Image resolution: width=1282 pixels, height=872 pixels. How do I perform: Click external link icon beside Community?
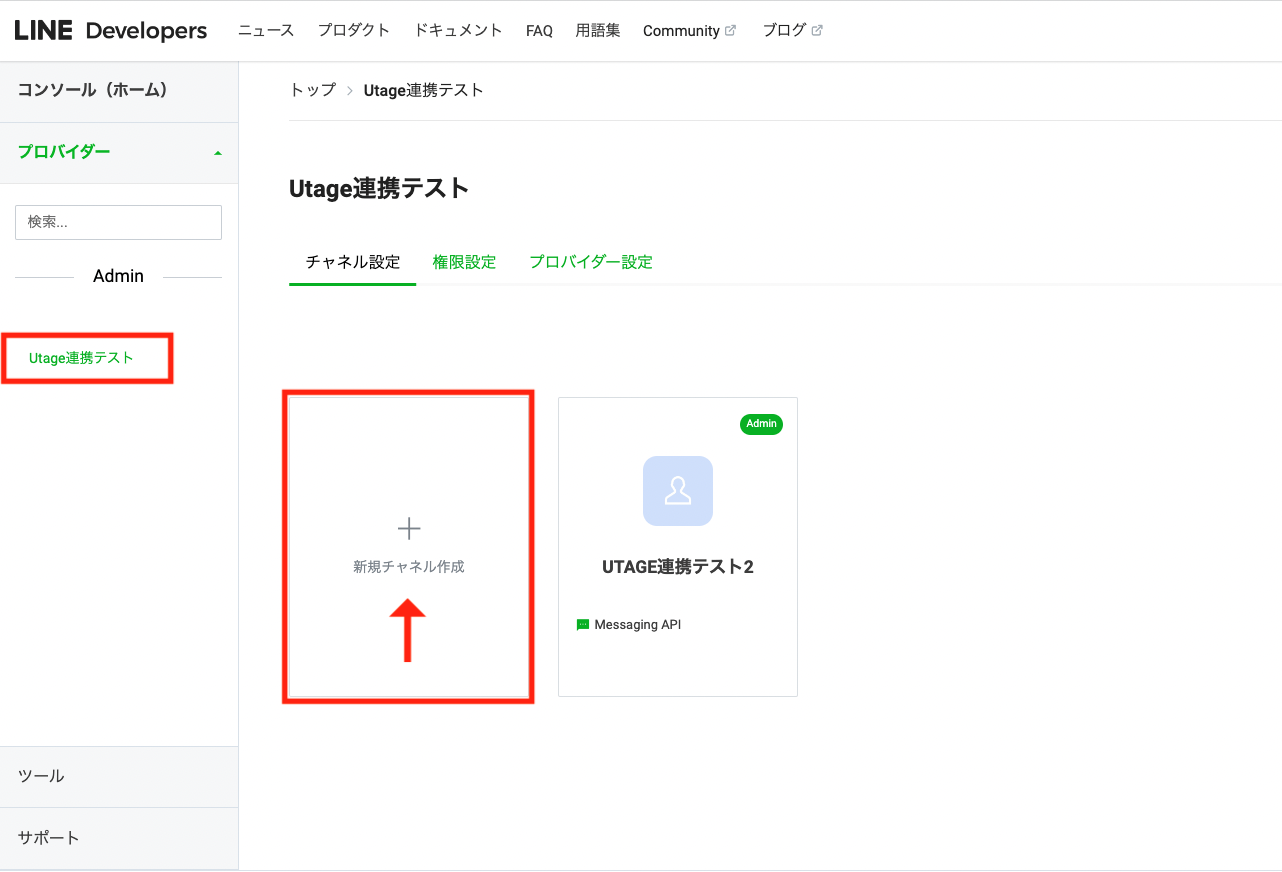pos(730,31)
